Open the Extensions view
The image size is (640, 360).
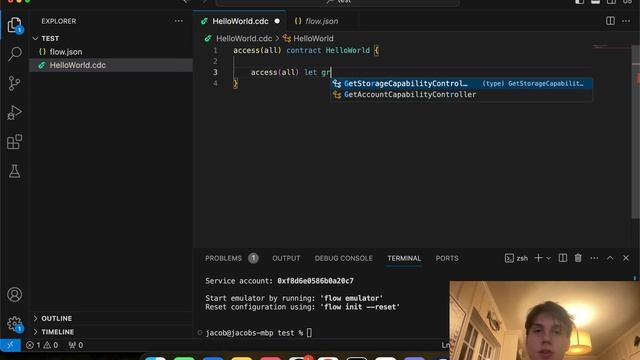tap(14, 142)
